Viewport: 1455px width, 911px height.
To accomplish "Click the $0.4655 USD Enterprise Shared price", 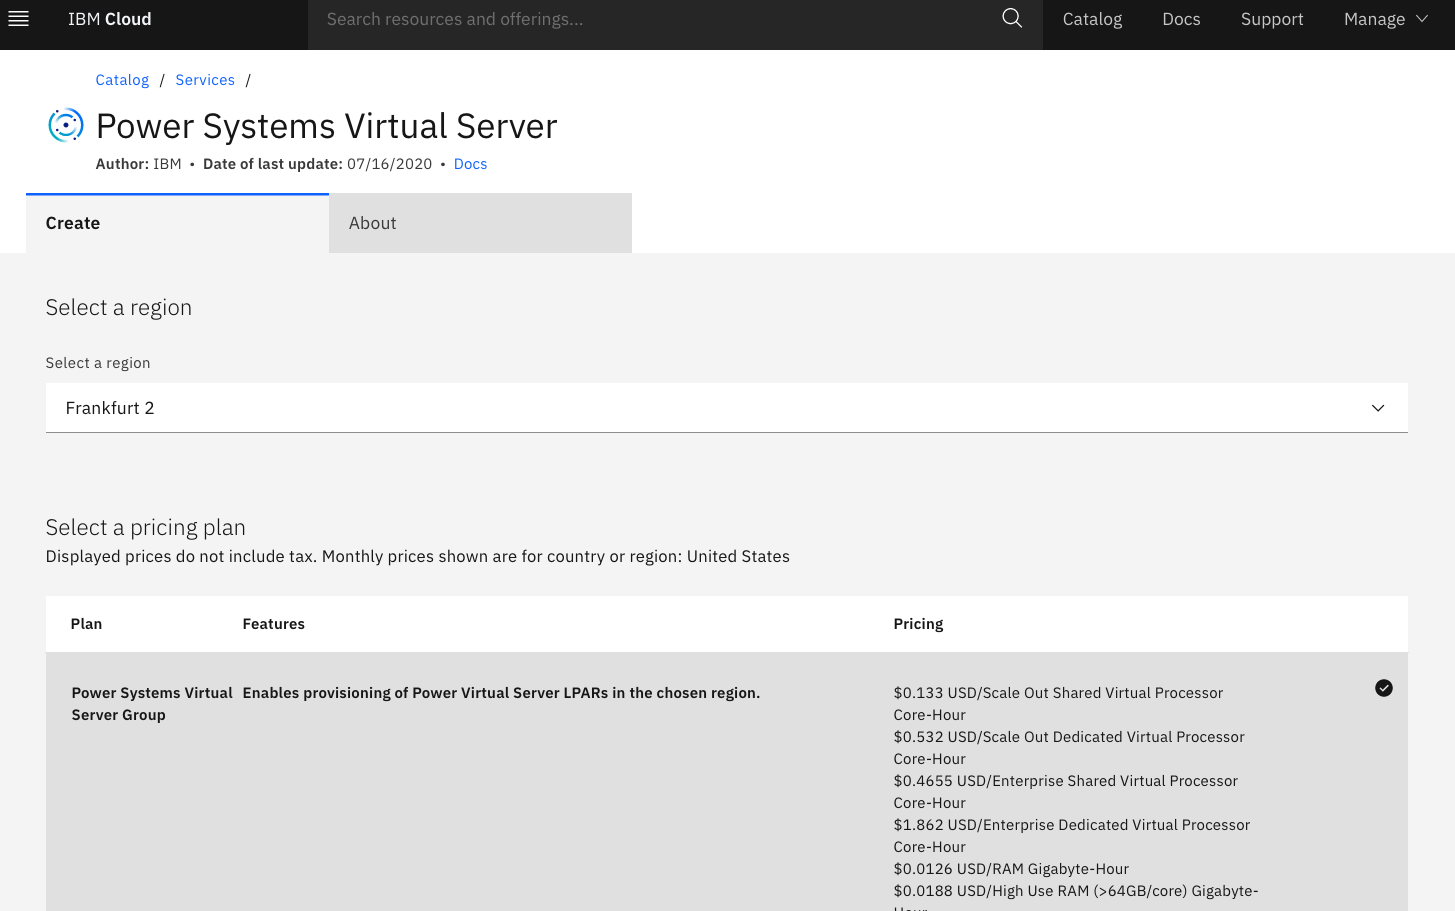I will click(x=1065, y=792).
